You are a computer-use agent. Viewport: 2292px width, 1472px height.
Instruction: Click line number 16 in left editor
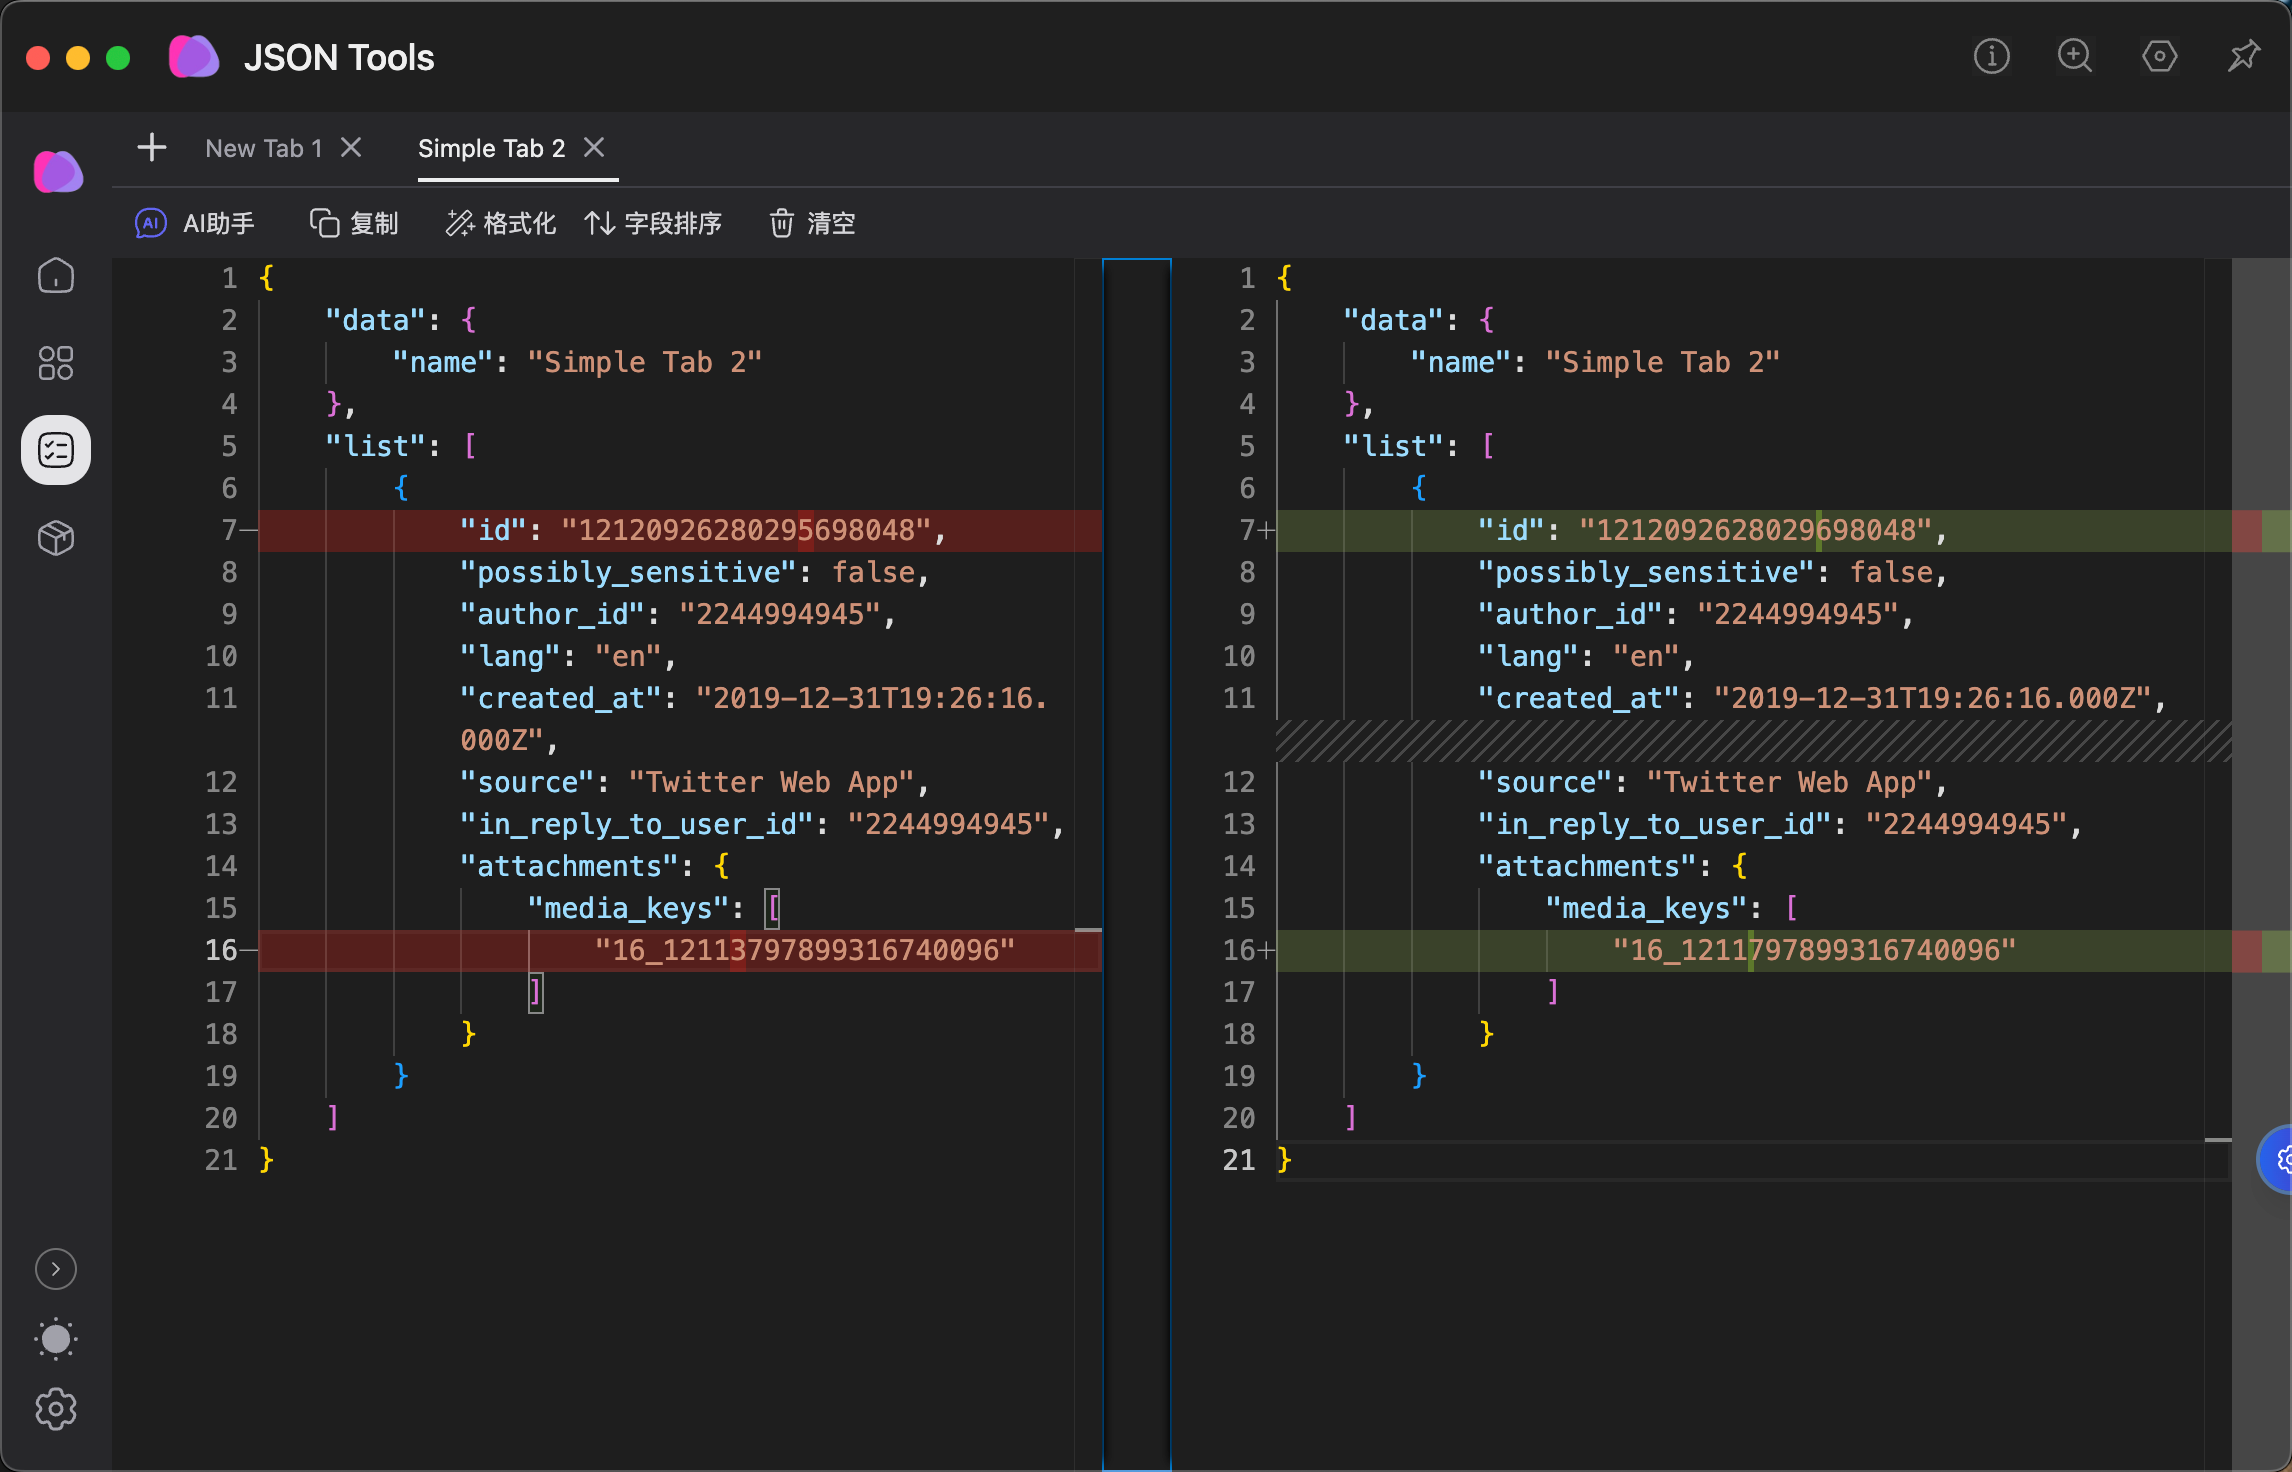coord(221,950)
